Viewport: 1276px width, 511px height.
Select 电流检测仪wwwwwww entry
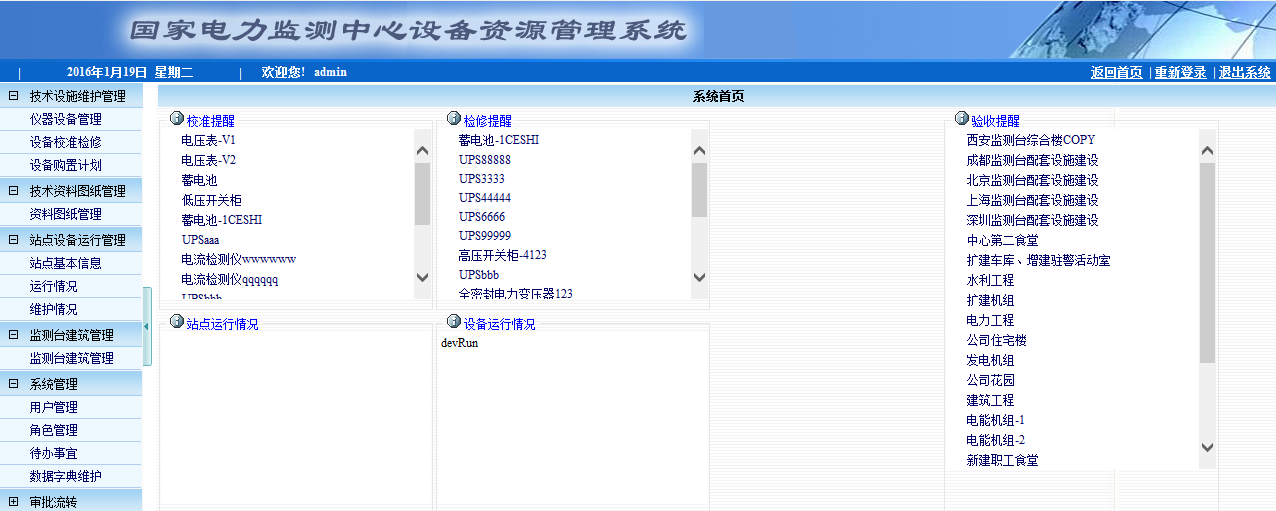click(x=238, y=260)
